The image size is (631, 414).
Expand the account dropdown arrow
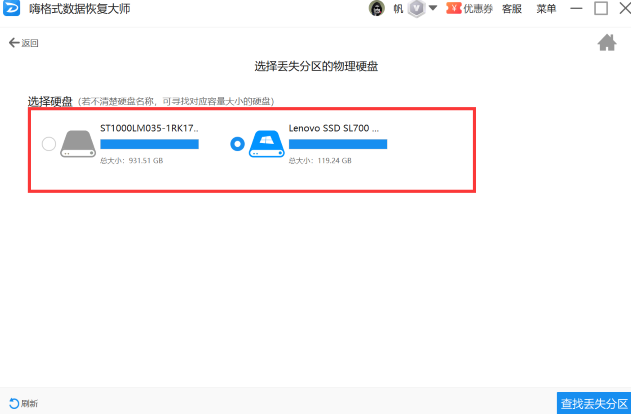(432, 9)
